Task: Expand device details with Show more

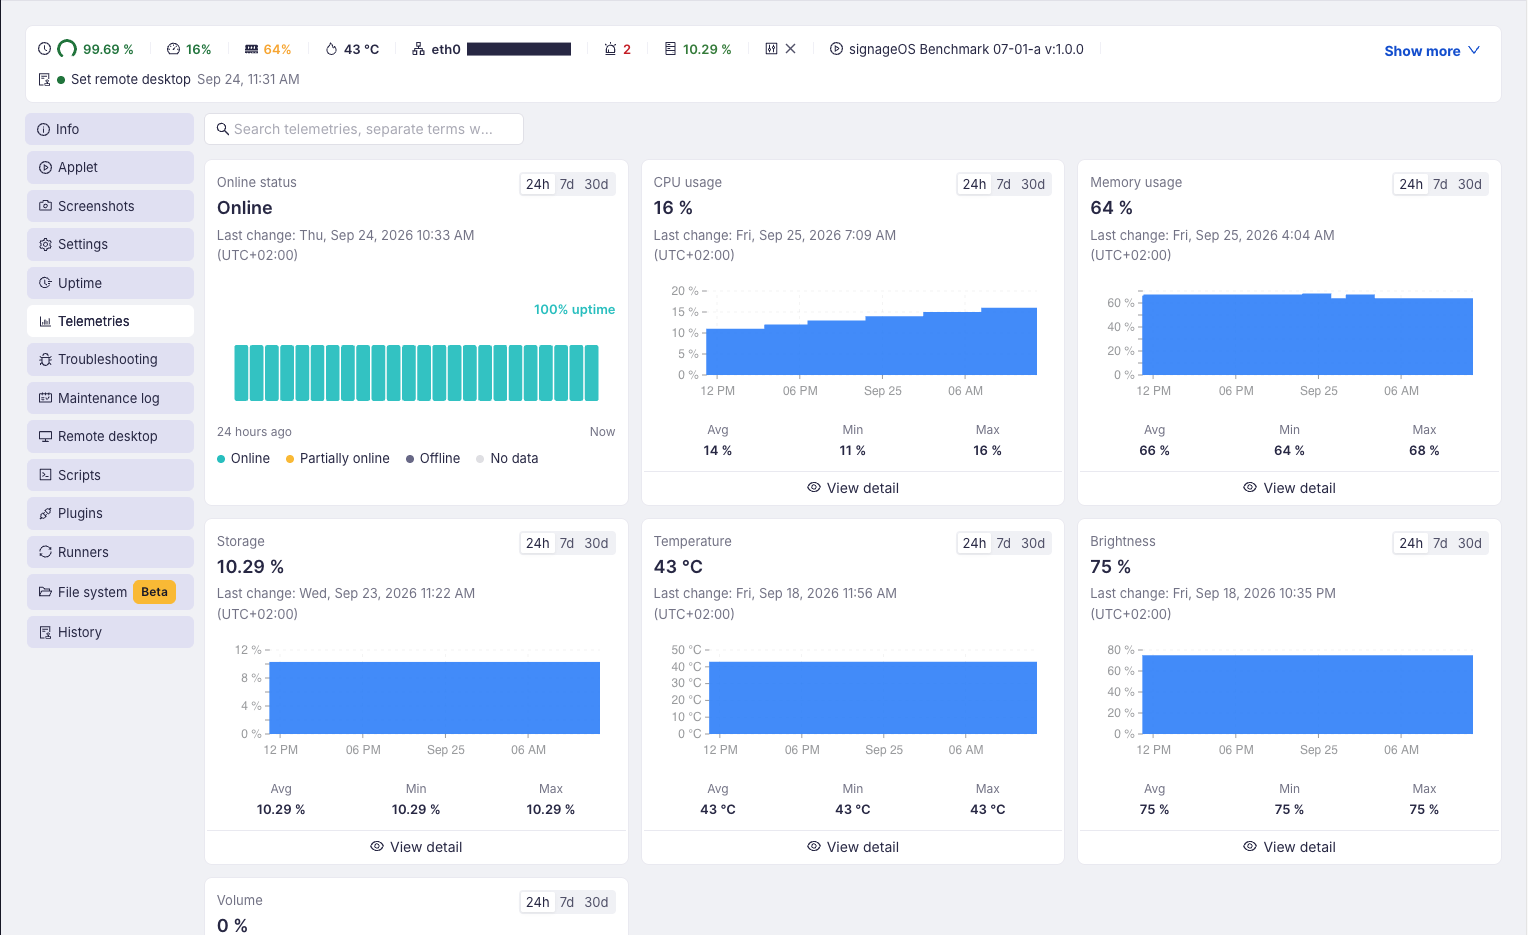Action: pyautogui.click(x=1432, y=51)
